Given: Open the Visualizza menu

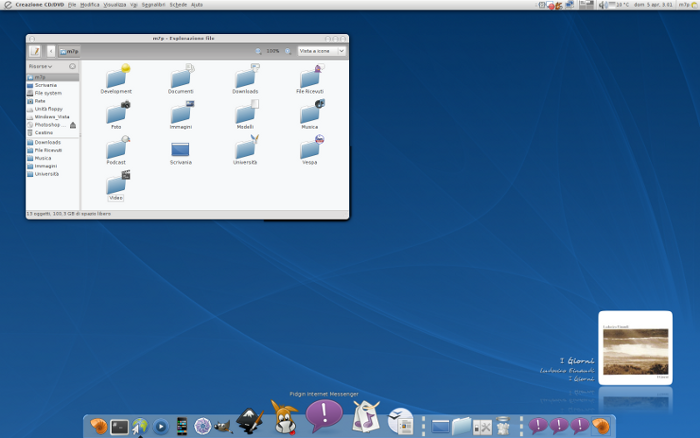Looking at the screenshot, I should [x=115, y=5].
